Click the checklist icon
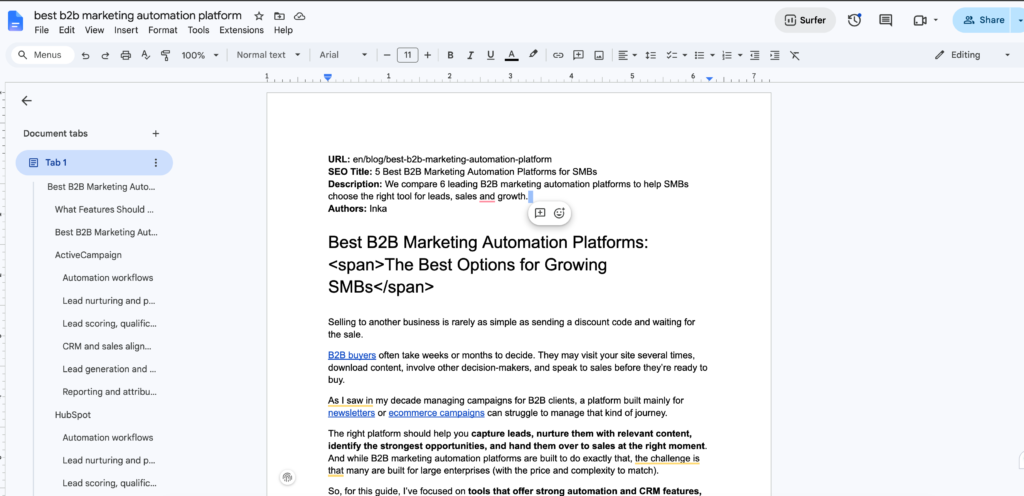1024x496 pixels. (671, 55)
